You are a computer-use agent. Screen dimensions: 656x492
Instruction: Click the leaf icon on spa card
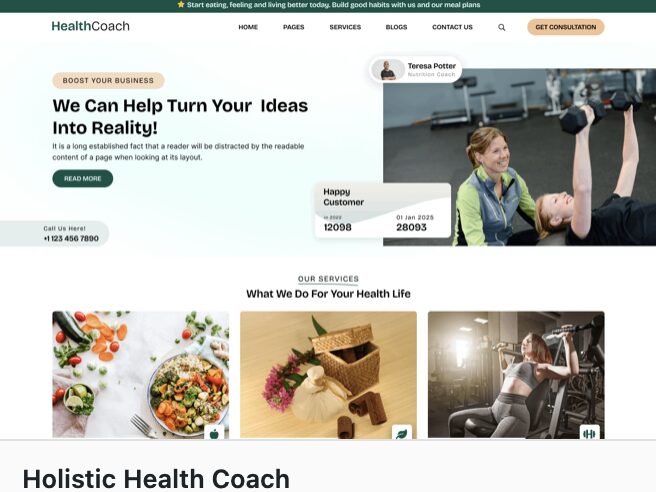point(402,433)
